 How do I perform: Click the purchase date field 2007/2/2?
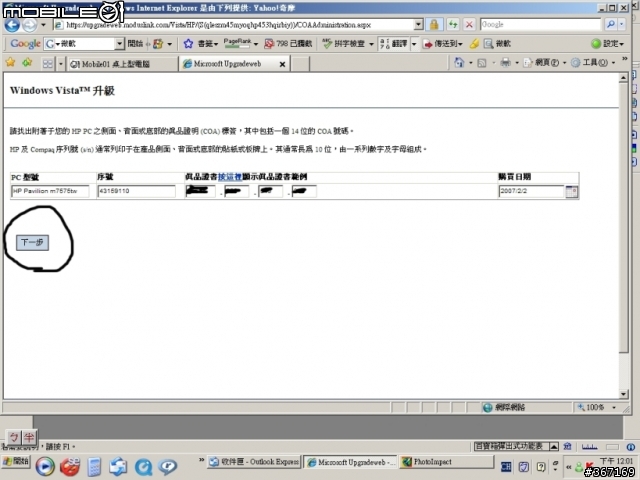(531, 191)
